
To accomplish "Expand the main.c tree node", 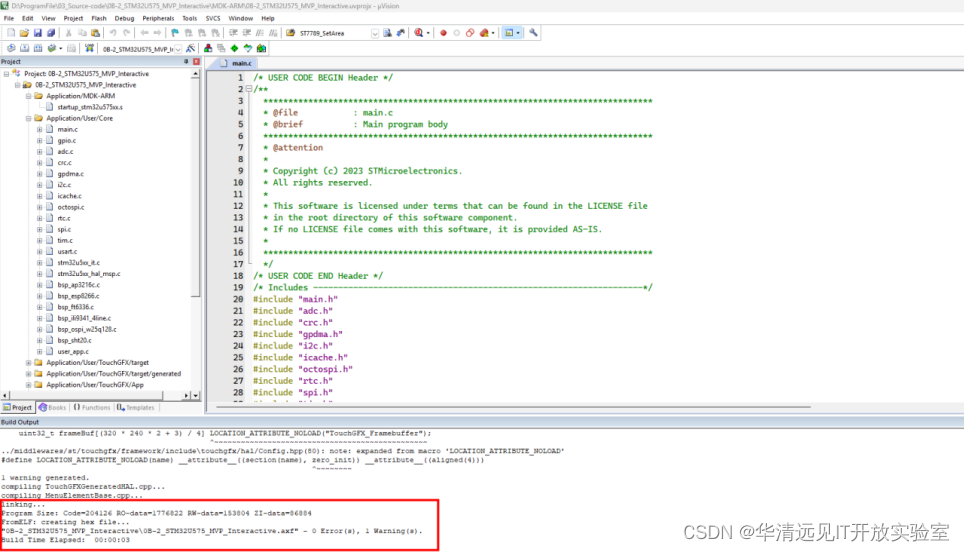I will pyautogui.click(x=39, y=129).
